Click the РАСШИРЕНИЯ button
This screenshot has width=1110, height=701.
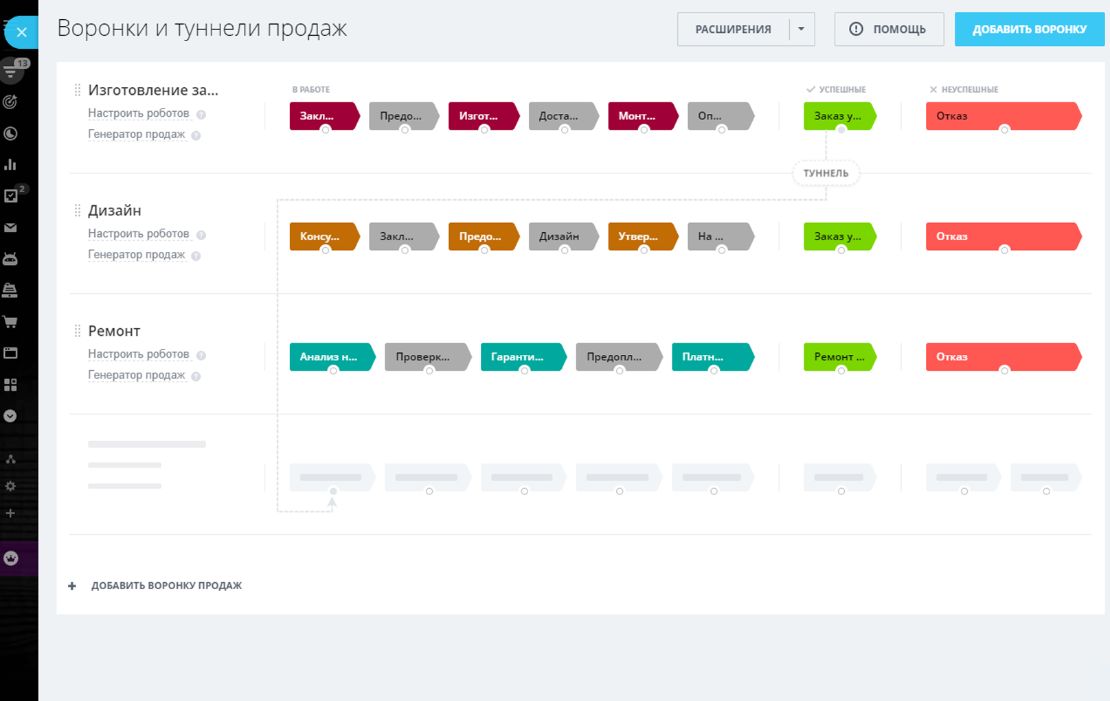pyautogui.click(x=733, y=29)
